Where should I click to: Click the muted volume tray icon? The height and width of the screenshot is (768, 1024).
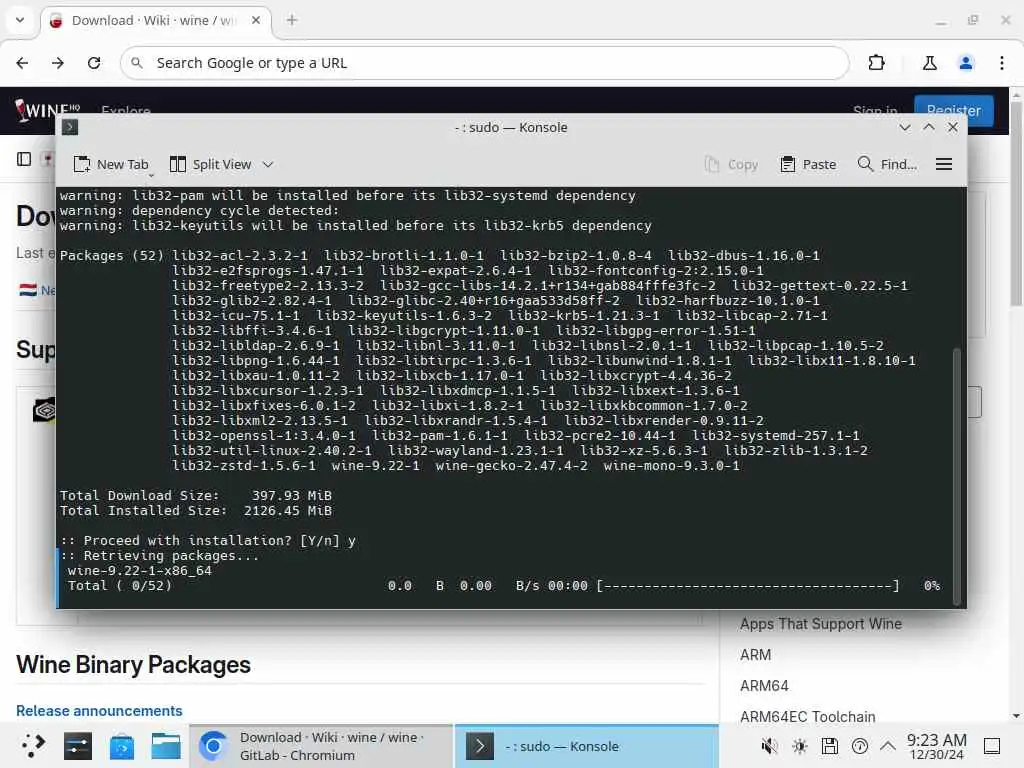[x=770, y=746]
